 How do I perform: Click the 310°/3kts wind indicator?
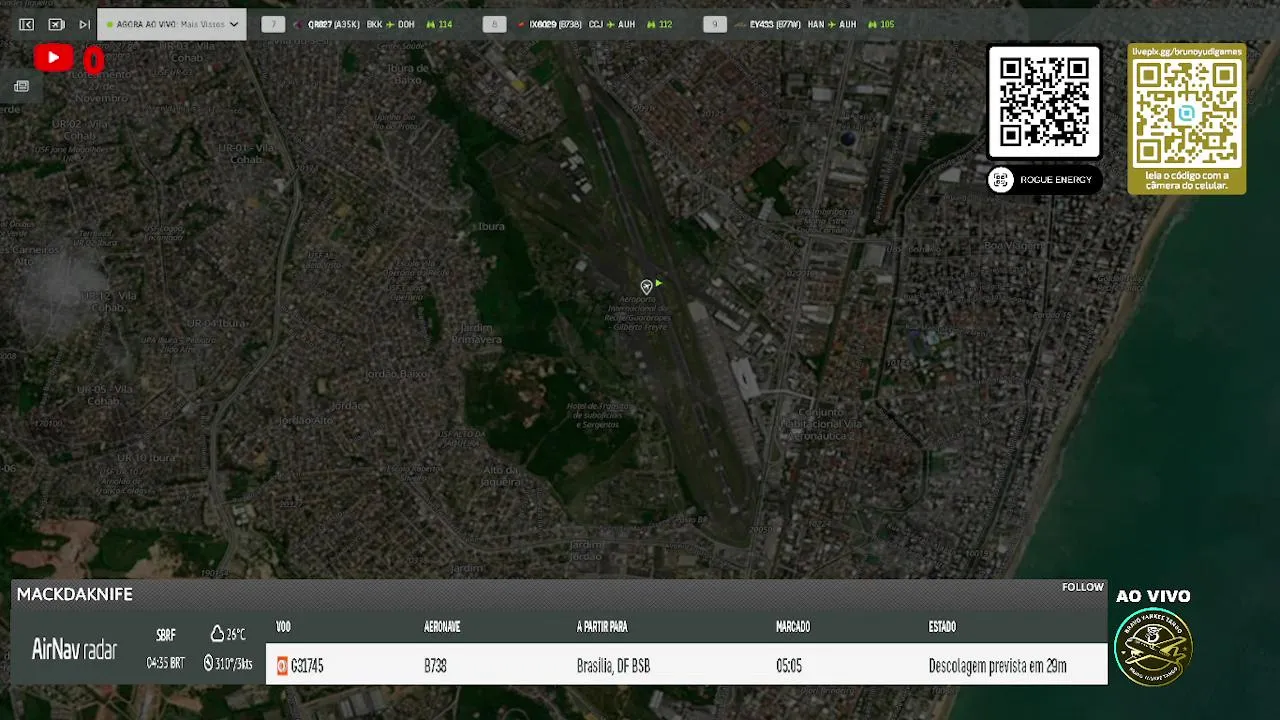pyautogui.click(x=228, y=663)
